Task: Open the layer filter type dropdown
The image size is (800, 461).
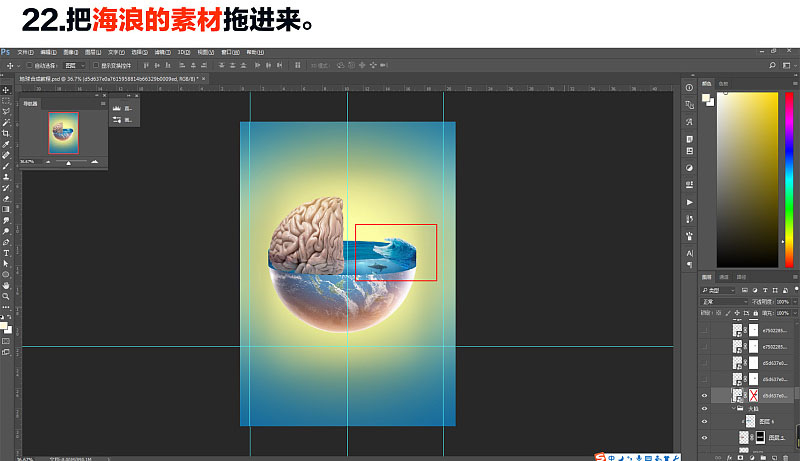Action: click(718, 290)
